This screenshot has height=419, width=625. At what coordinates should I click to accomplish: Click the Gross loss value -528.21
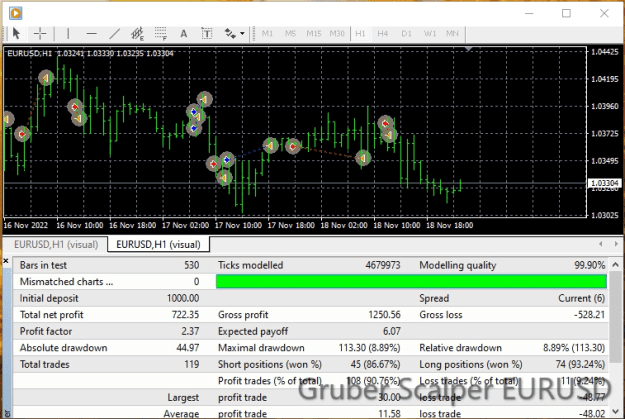(590, 315)
